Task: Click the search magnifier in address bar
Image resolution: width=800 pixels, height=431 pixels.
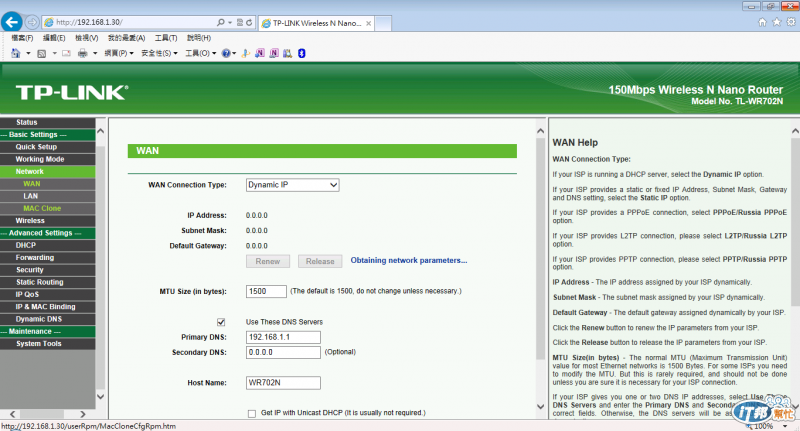Action: click(220, 22)
